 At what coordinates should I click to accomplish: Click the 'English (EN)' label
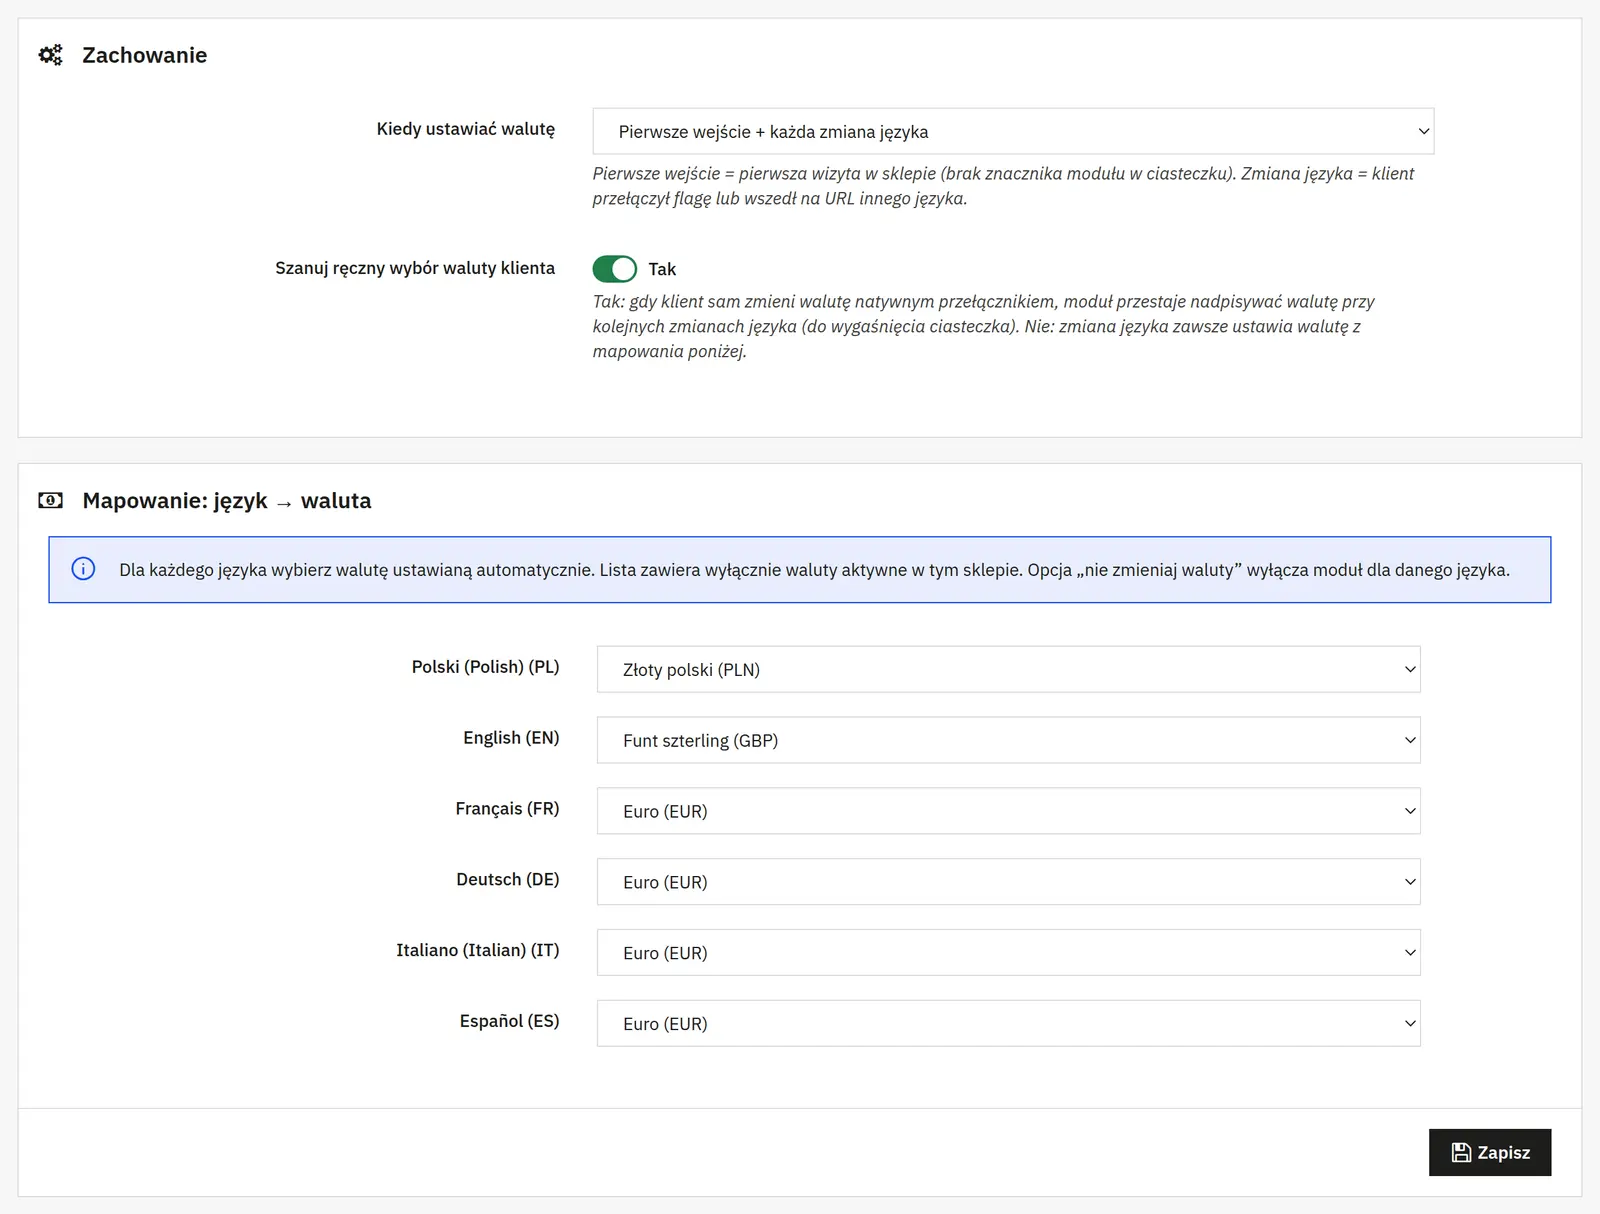[x=511, y=738]
